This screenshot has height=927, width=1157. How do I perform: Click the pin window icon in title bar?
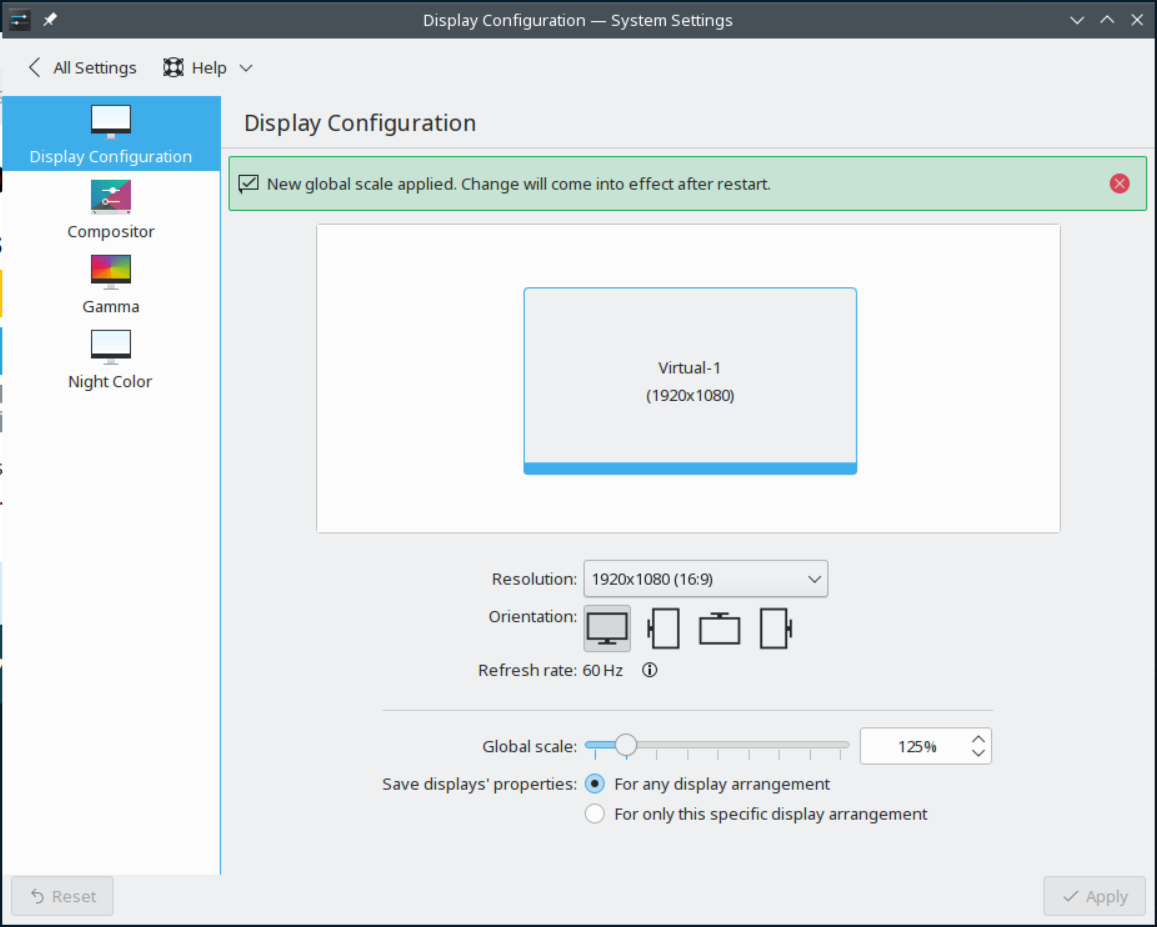tap(49, 20)
